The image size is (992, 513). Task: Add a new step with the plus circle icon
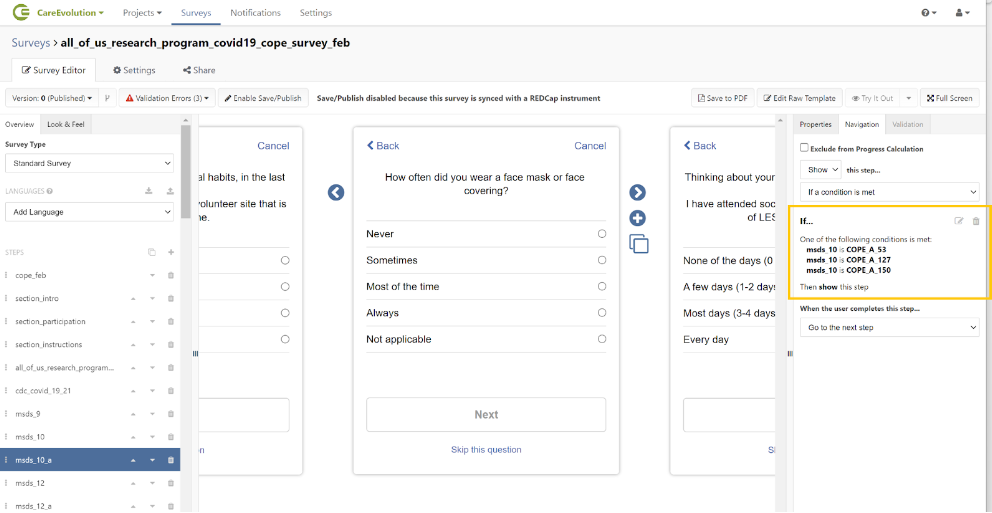click(x=637, y=218)
